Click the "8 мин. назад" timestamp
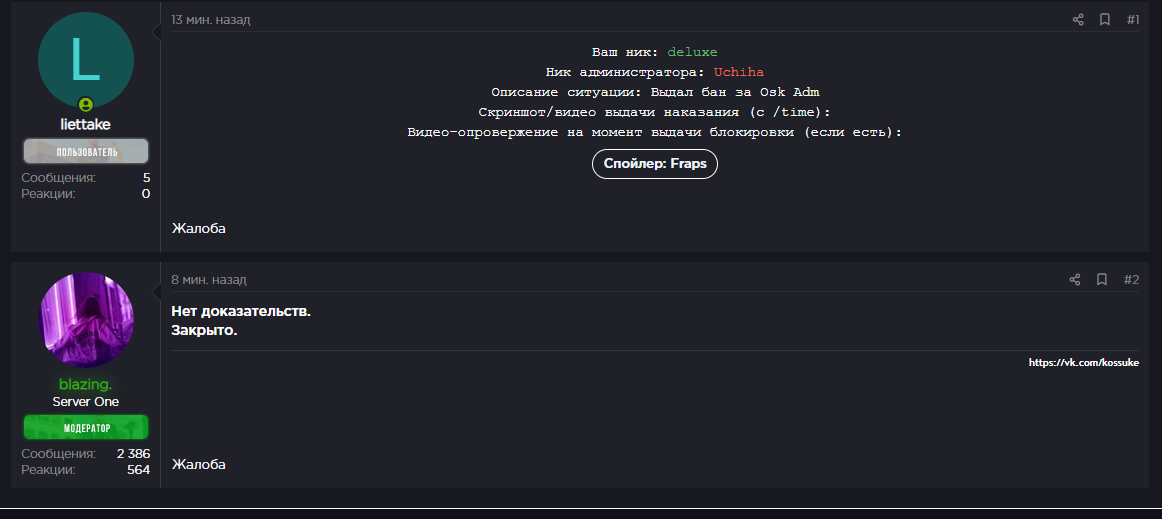The image size is (1162, 519). [x=208, y=280]
